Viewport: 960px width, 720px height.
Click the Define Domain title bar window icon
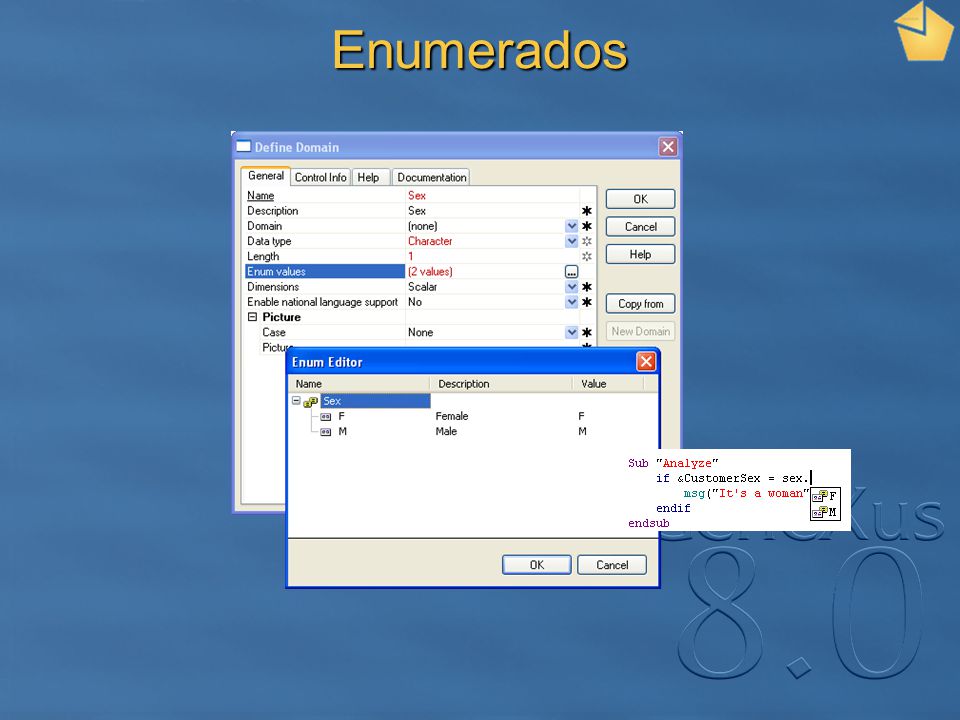point(244,146)
